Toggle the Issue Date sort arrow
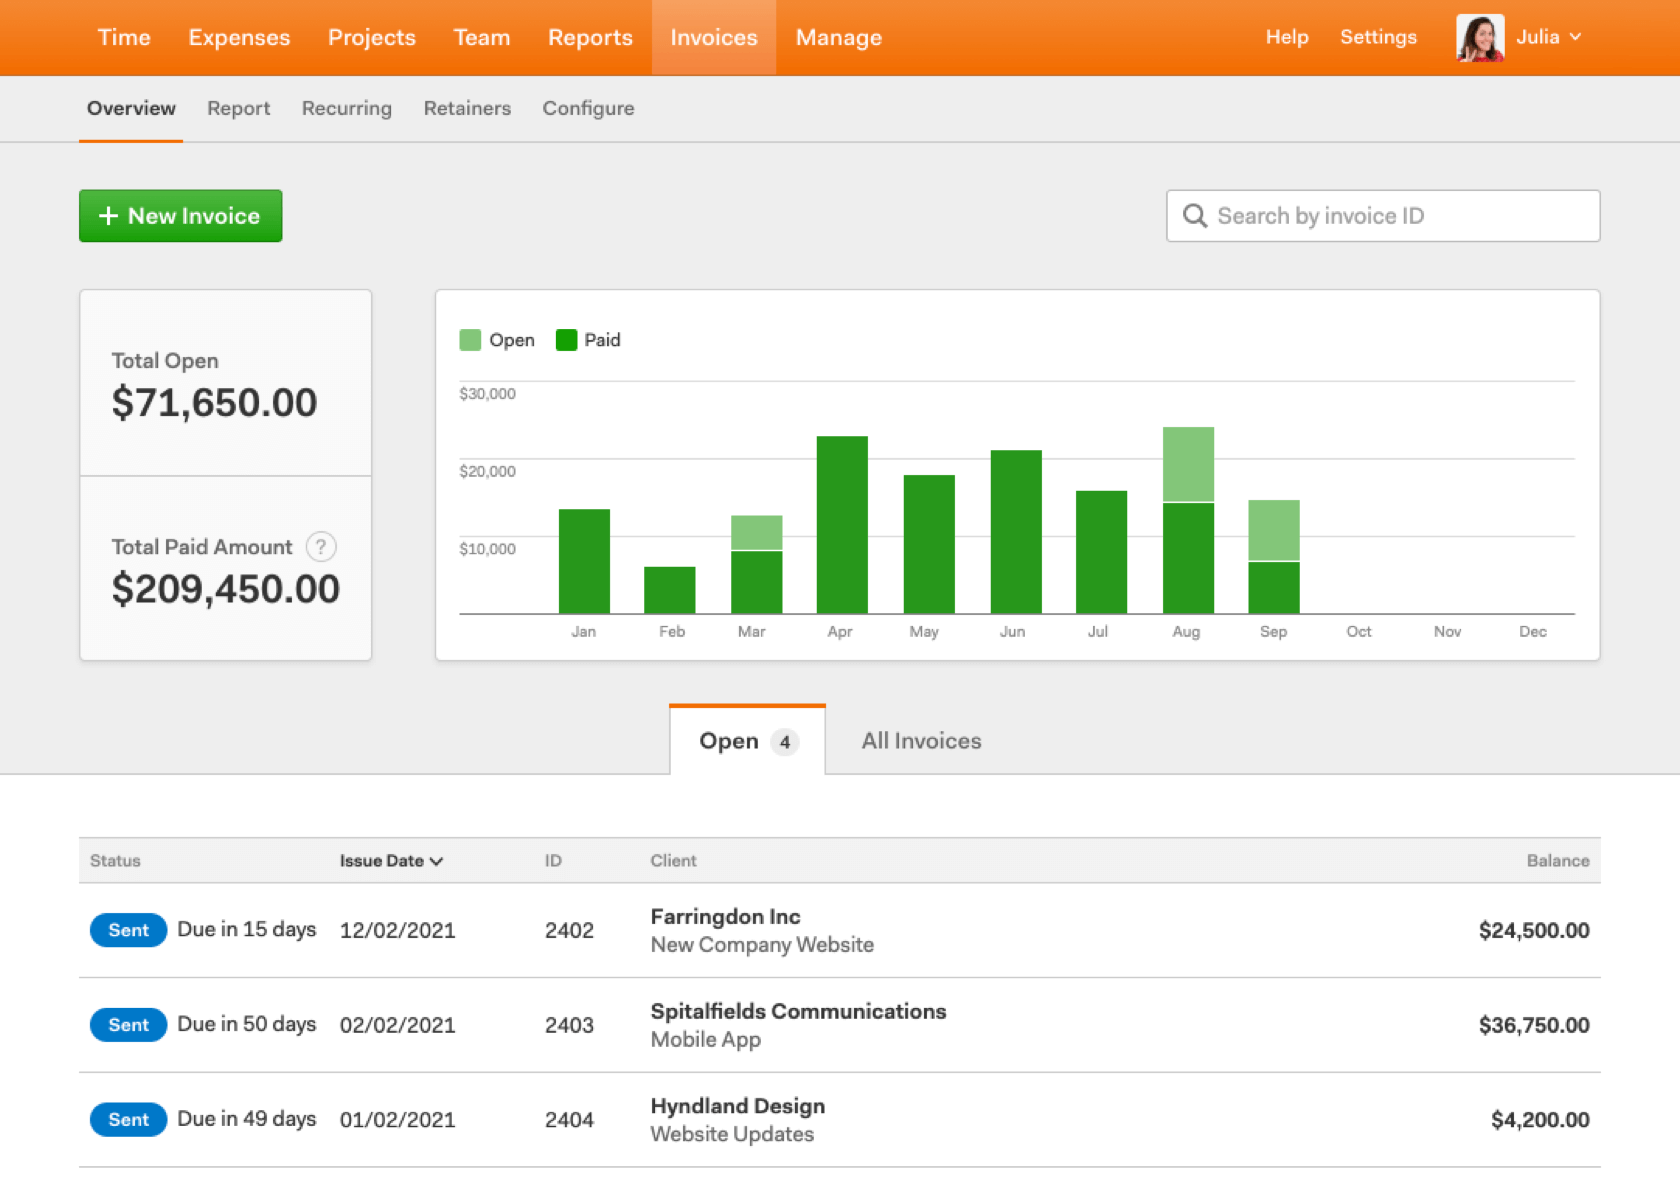Image resolution: width=1680 pixels, height=1200 pixels. 437,860
